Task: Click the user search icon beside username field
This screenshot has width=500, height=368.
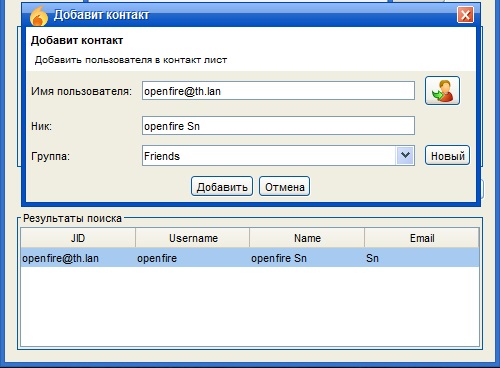Action: click(442, 91)
